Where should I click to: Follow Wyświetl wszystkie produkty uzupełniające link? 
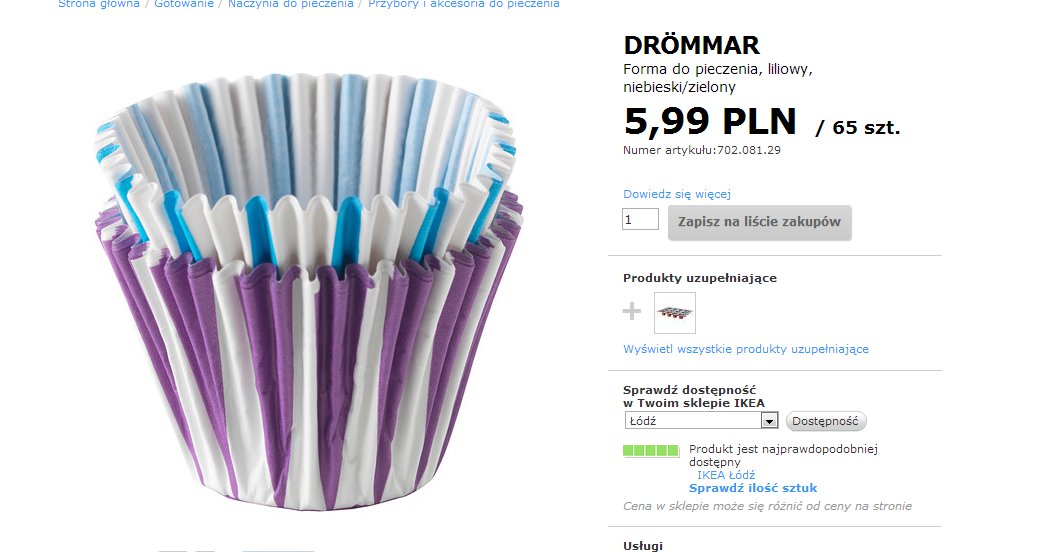tap(745, 349)
